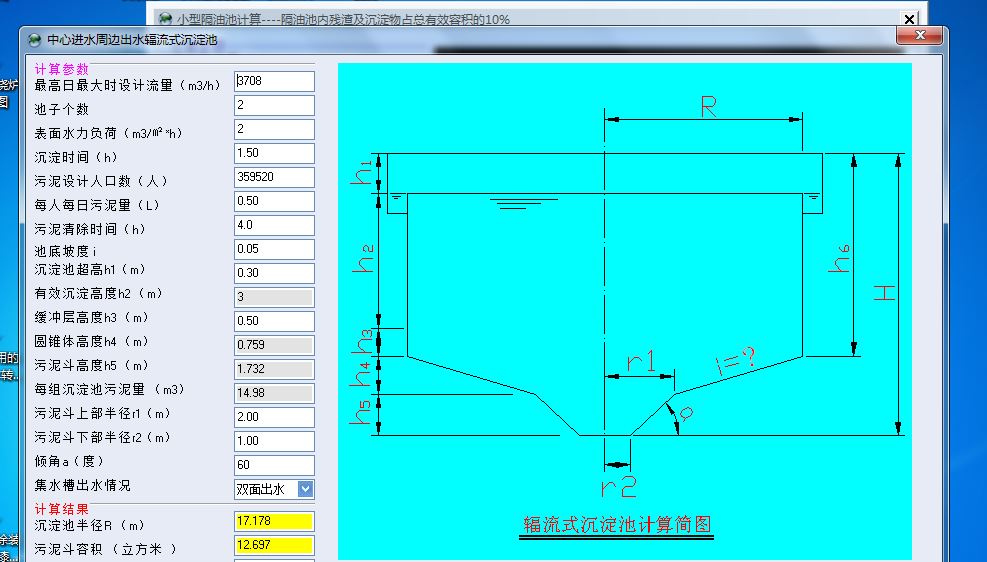Click the max hourly design flow field showing 3708
The height and width of the screenshot is (562, 987).
pyautogui.click(x=274, y=81)
